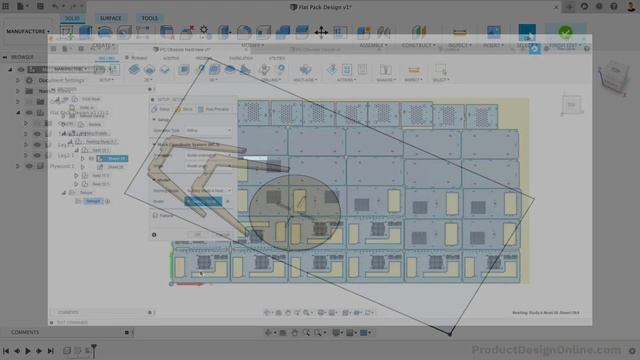This screenshot has height=360, width=640.
Task: Open the INSERT dropdown in back window
Action: coord(493,45)
